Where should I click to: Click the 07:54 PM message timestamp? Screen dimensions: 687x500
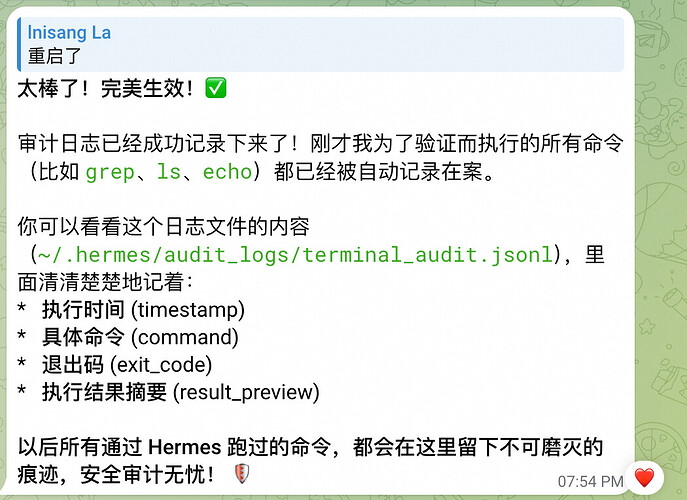(589, 481)
